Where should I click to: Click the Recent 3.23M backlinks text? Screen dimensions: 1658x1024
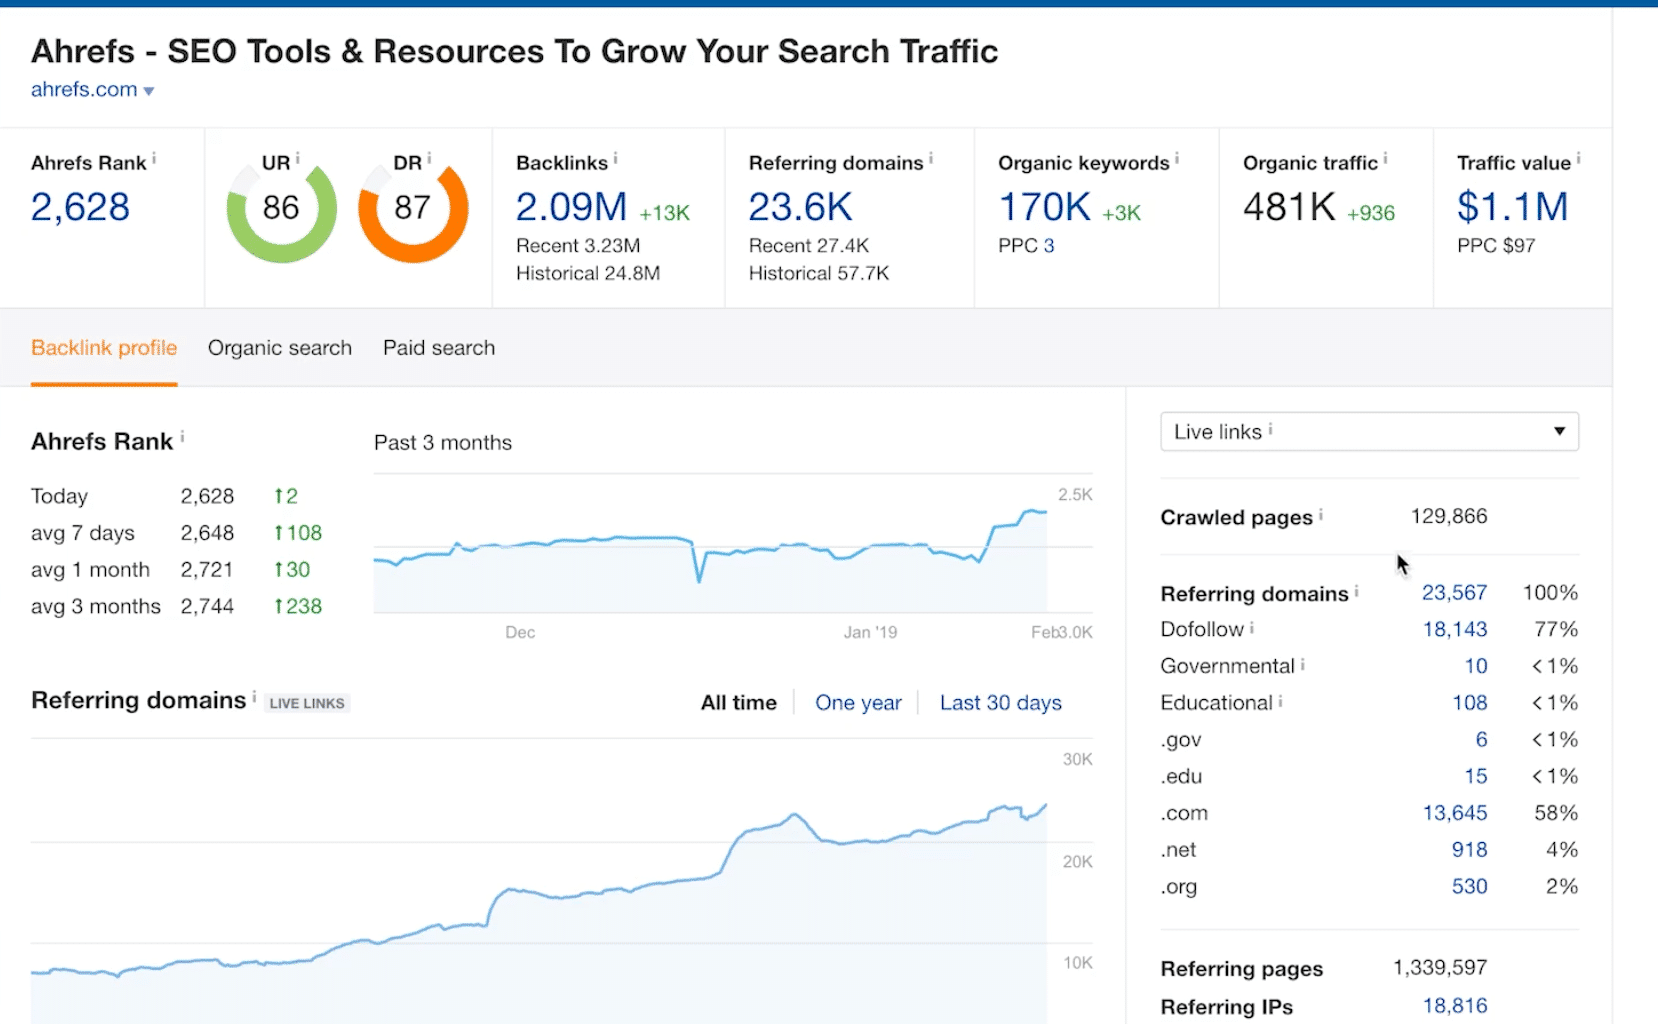578,246
